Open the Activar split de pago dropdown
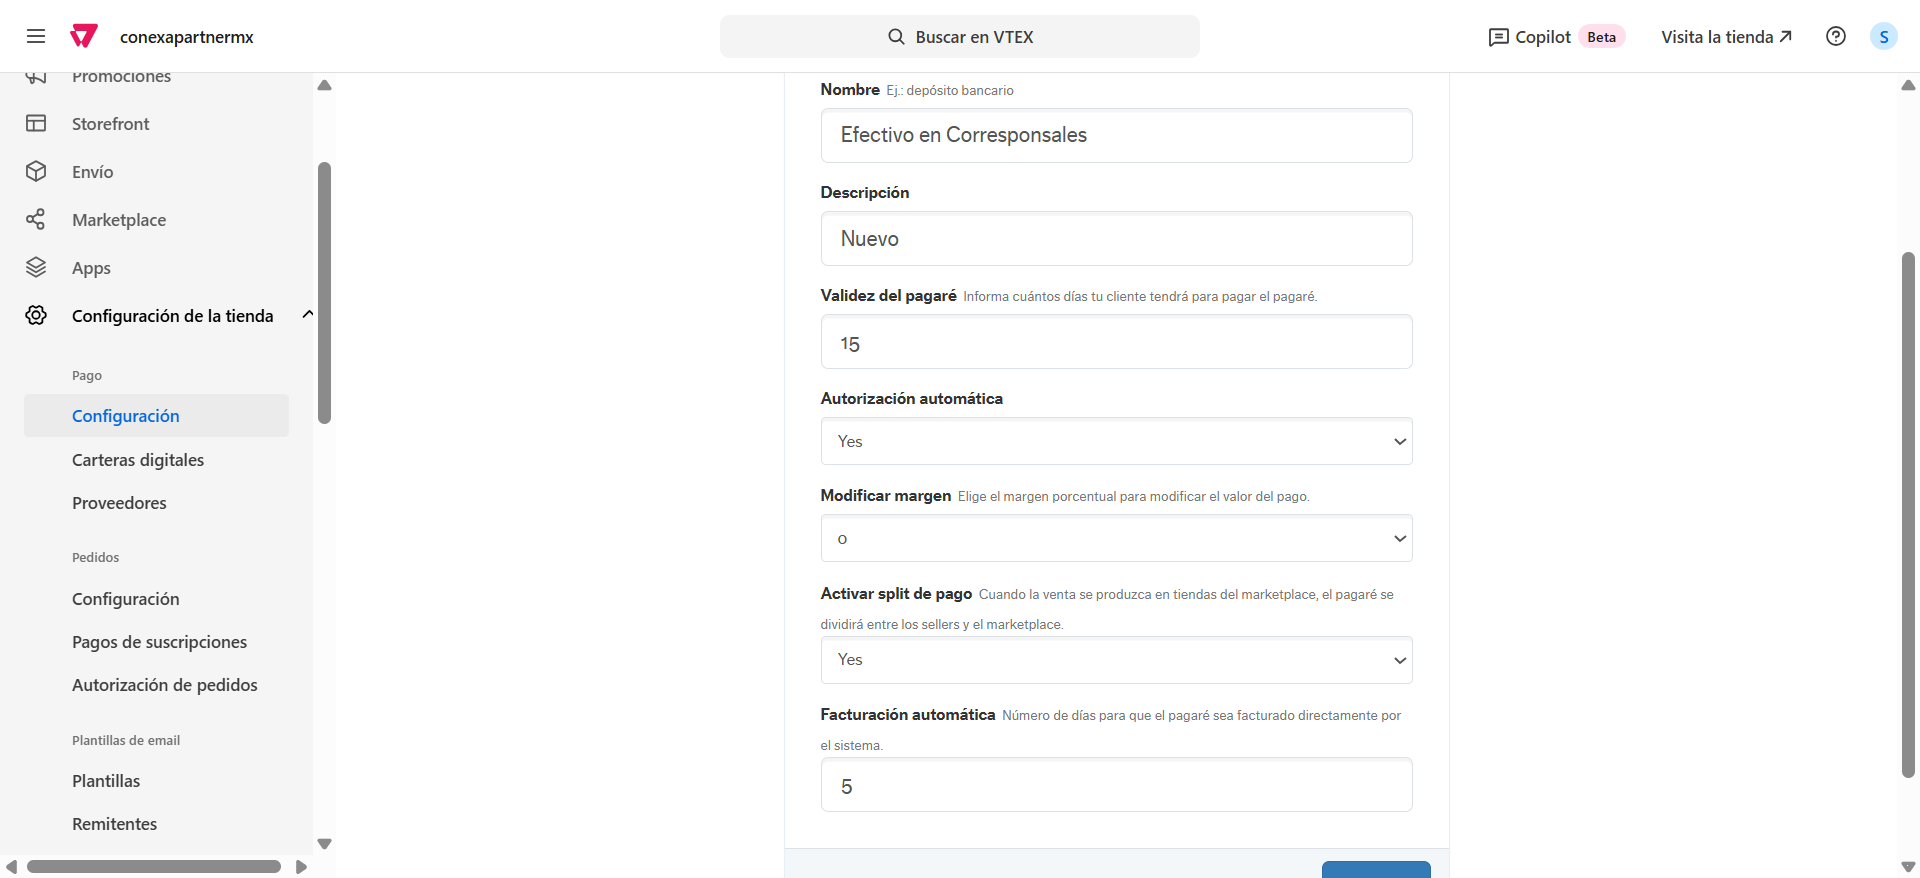1920x878 pixels. [x=1116, y=660]
